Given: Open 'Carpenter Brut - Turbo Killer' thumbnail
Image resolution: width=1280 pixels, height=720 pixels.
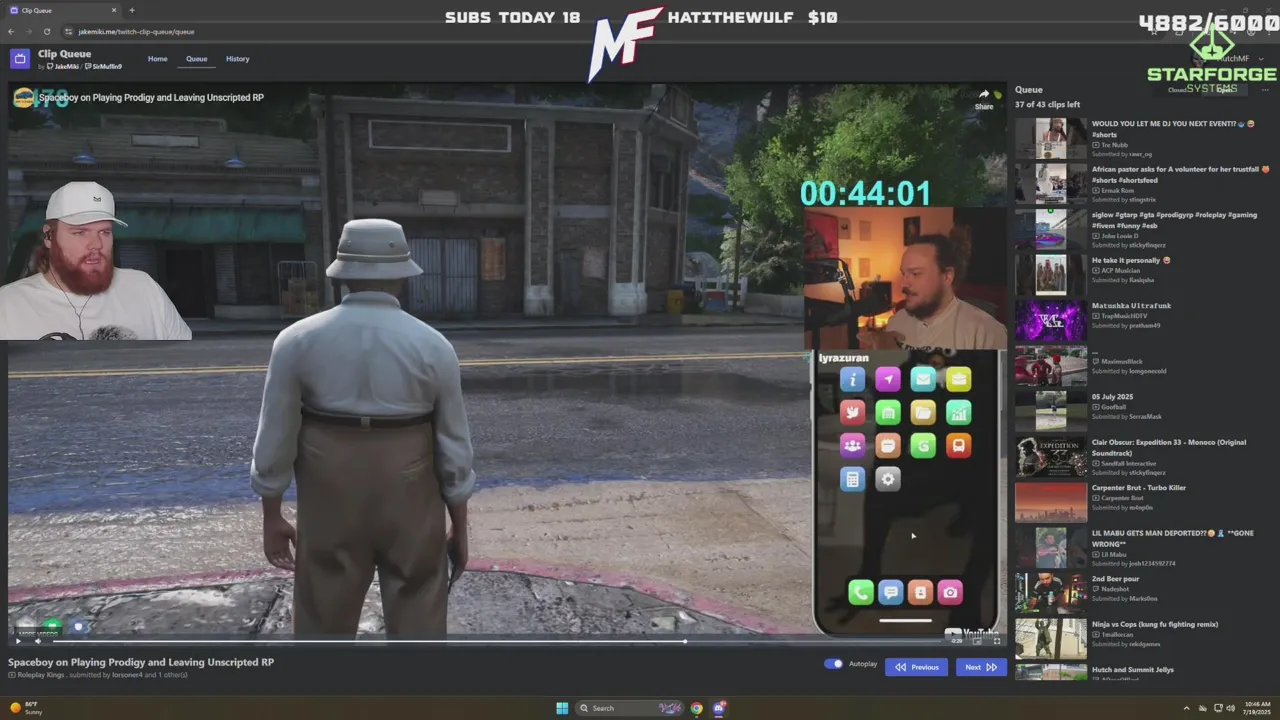Looking at the screenshot, I should click(1051, 502).
